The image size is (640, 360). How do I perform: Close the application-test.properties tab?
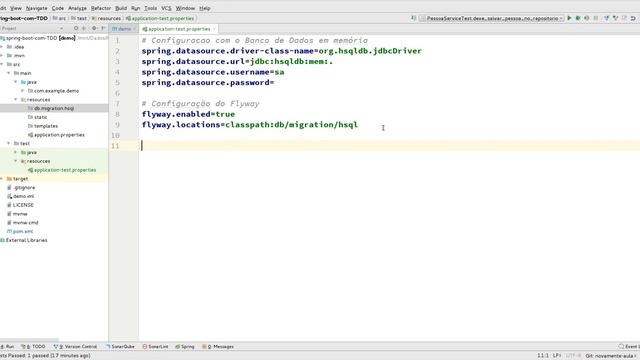[214, 29]
